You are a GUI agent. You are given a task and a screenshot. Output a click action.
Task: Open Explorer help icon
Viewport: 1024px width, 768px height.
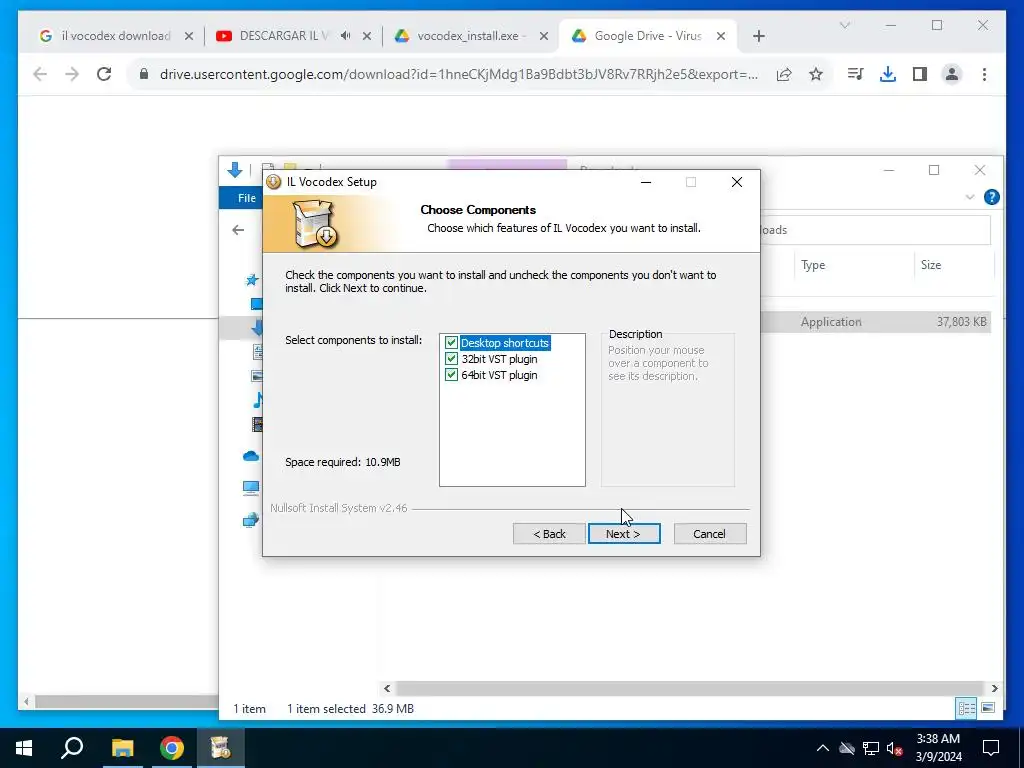pos(991,197)
